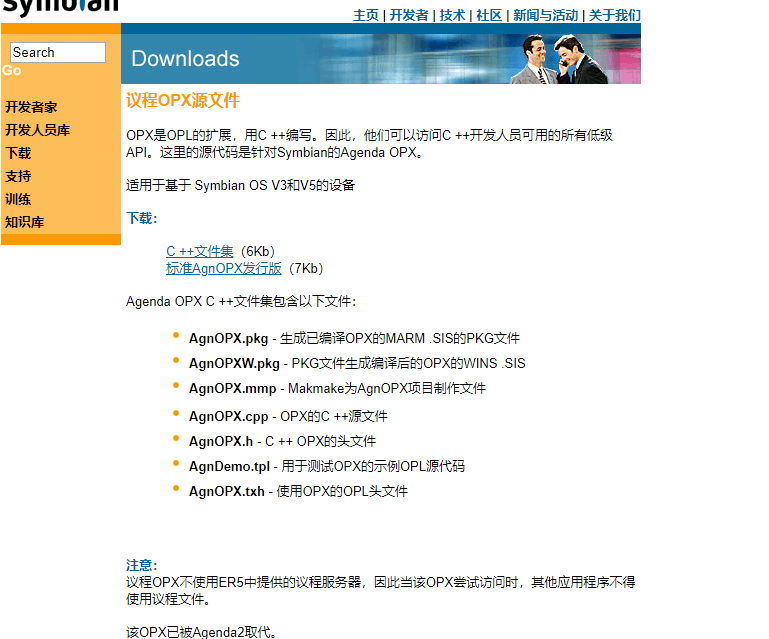Click the 下载: section label
The height and width of the screenshot is (639, 769).
[x=142, y=218]
